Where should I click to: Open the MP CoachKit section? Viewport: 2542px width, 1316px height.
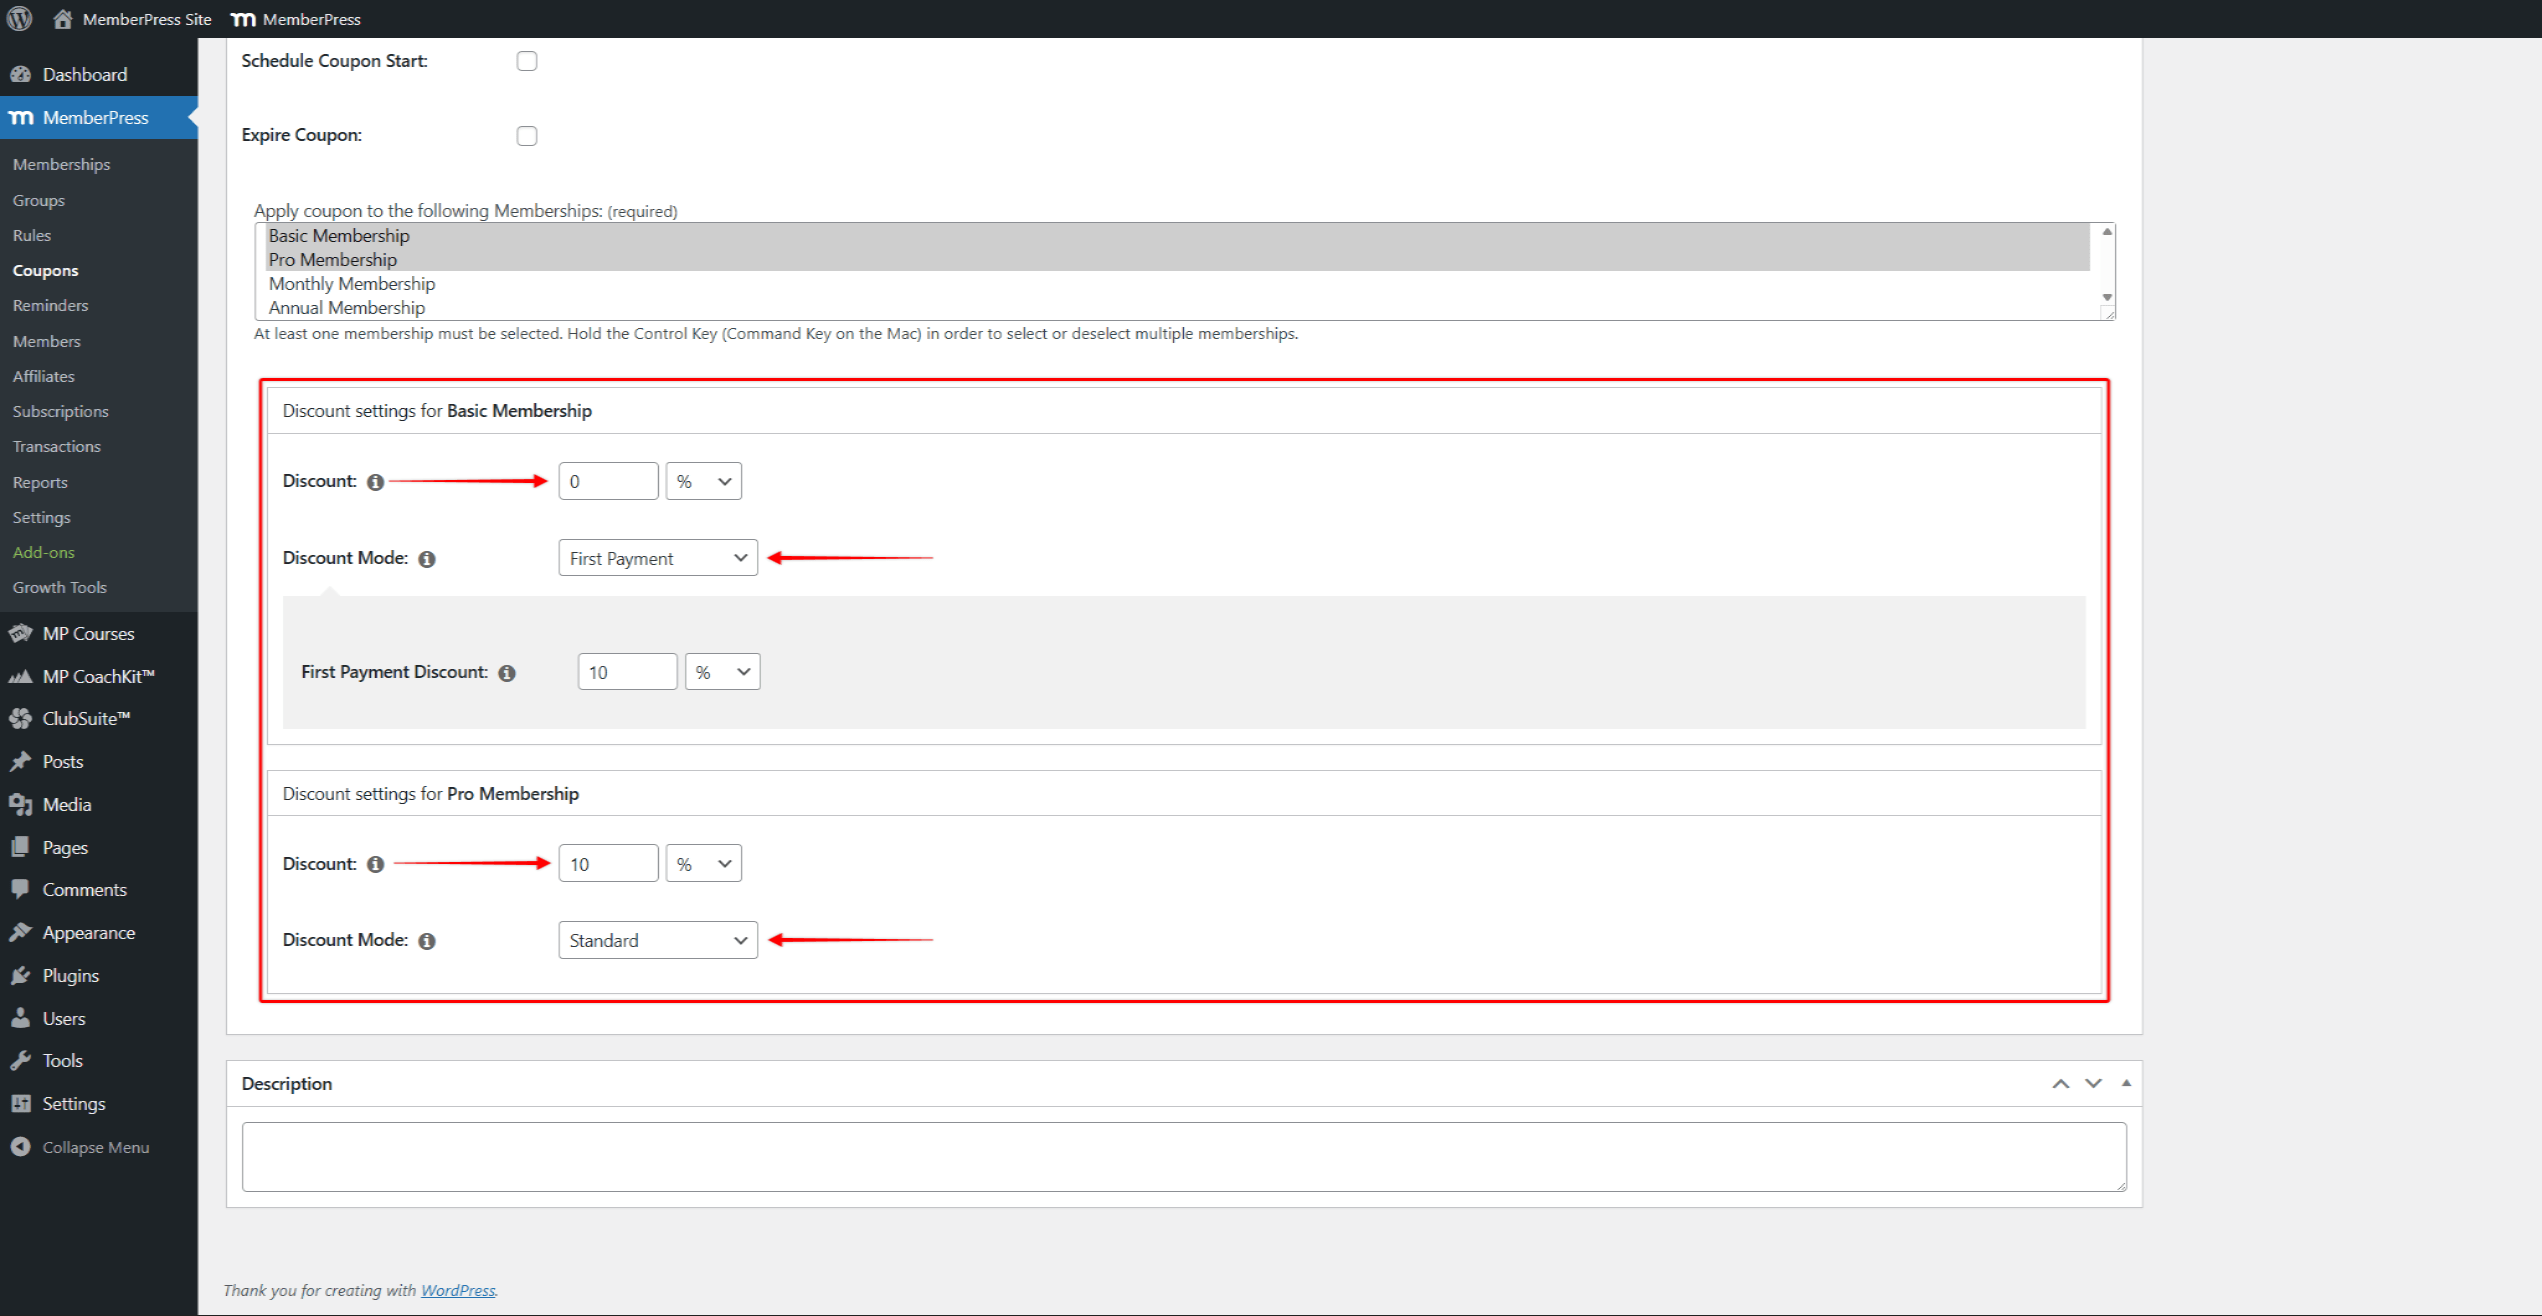pyautogui.click(x=97, y=676)
